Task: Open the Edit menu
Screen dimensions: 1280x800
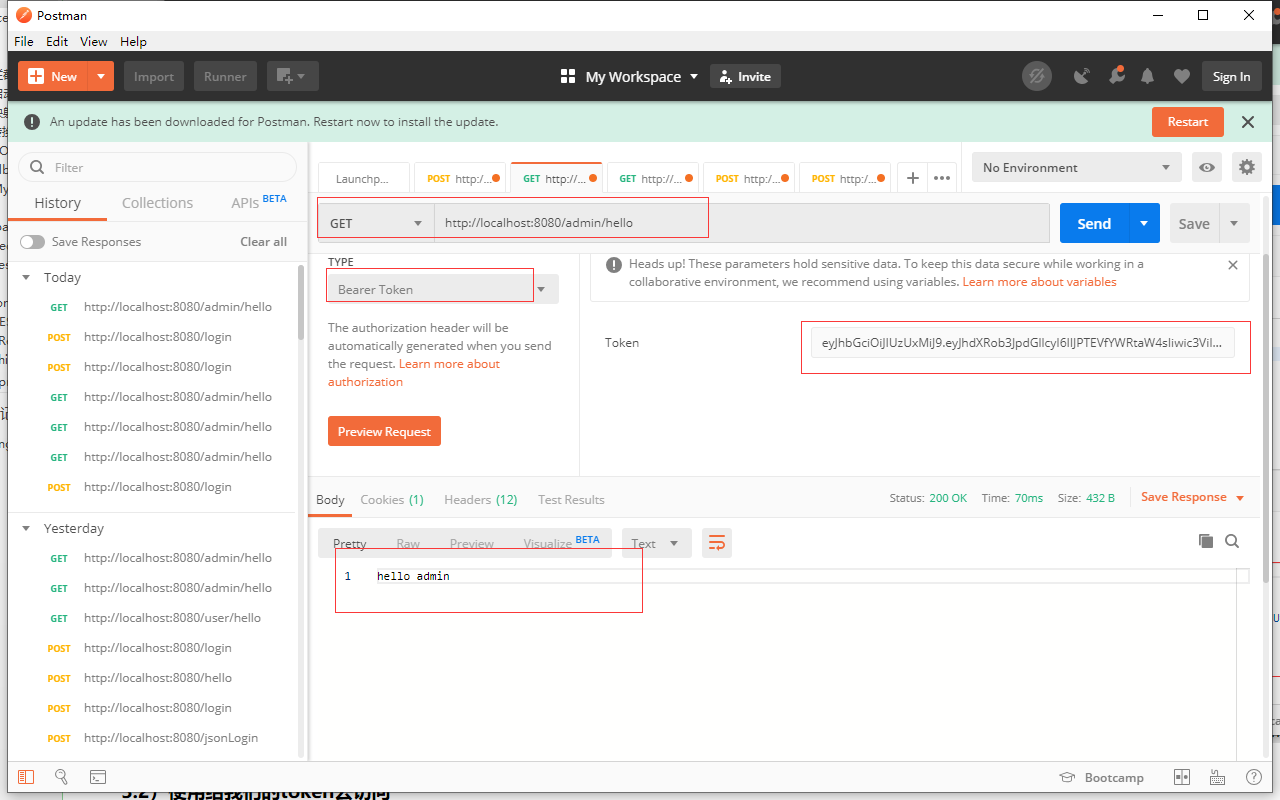Action: pos(57,41)
